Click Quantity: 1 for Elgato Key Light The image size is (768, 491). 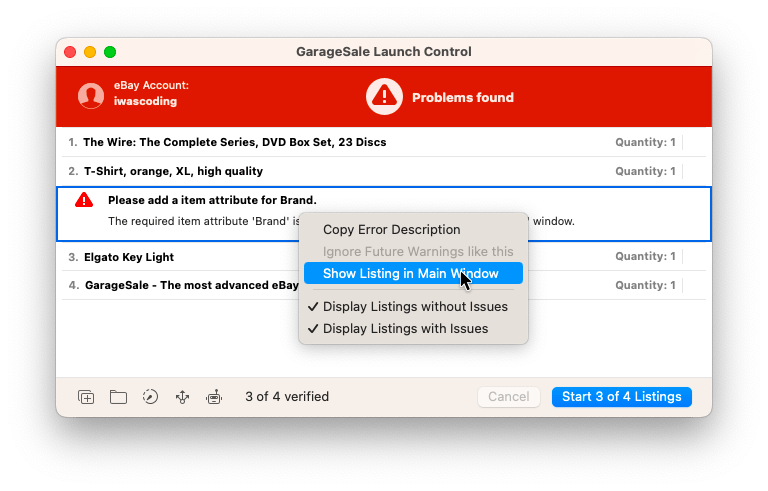click(645, 256)
